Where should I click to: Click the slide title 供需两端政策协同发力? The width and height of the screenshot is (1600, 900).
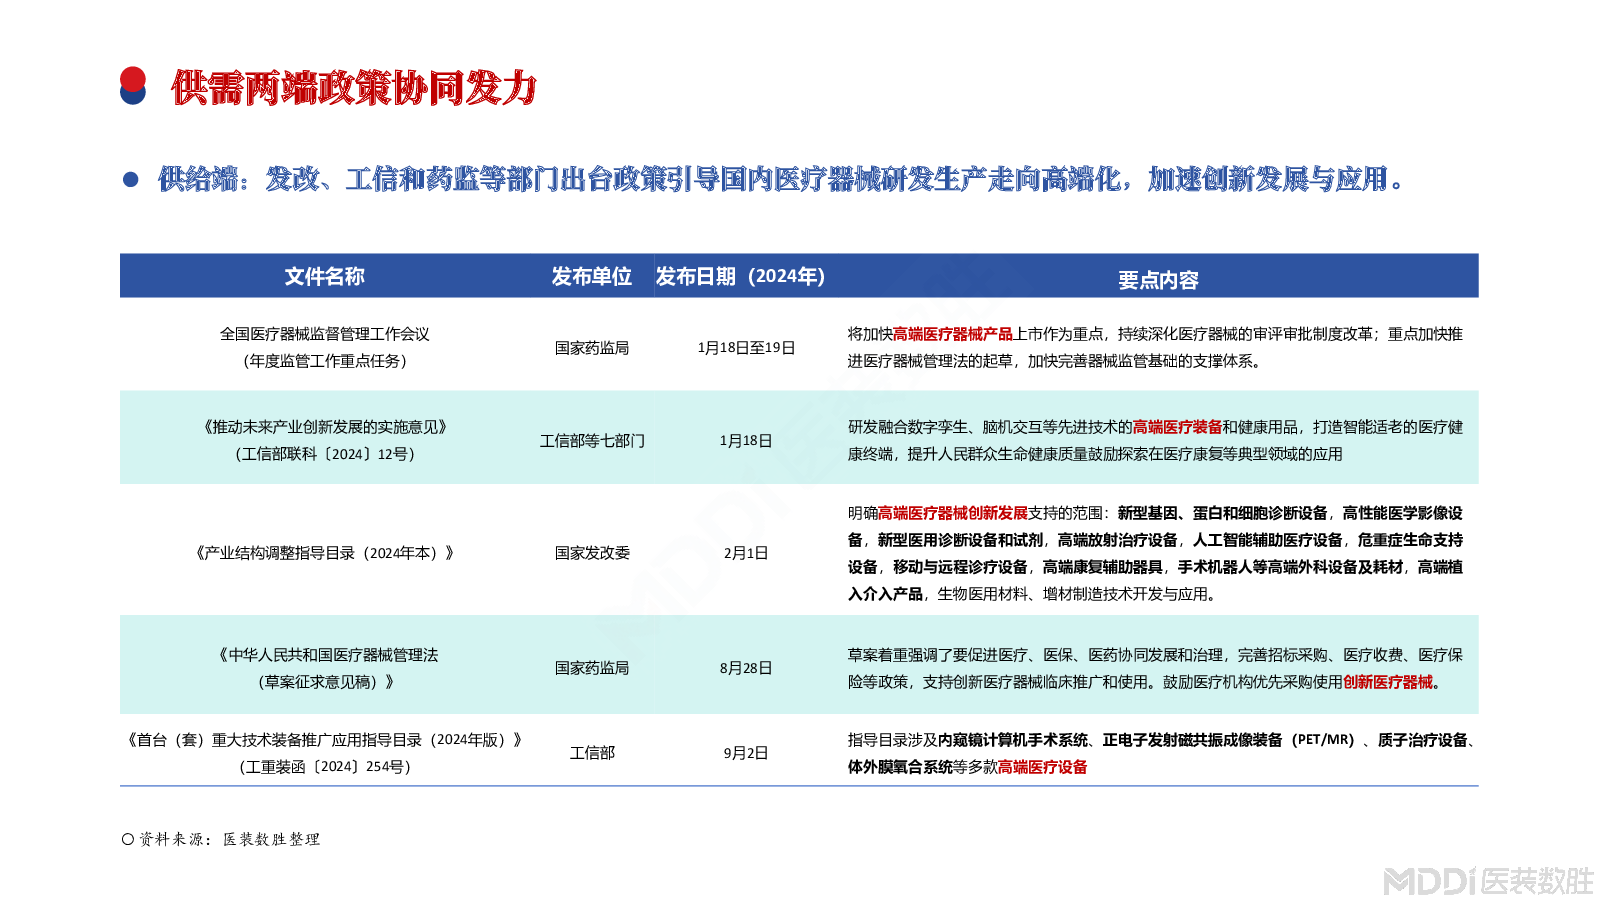pyautogui.click(x=354, y=88)
